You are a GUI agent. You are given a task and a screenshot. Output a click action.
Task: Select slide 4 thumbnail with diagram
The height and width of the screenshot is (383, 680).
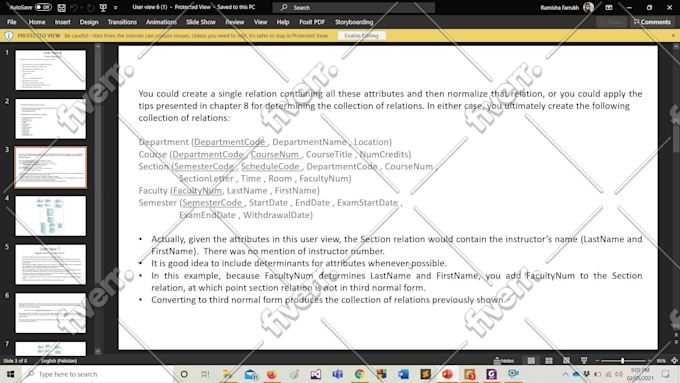[51, 216]
